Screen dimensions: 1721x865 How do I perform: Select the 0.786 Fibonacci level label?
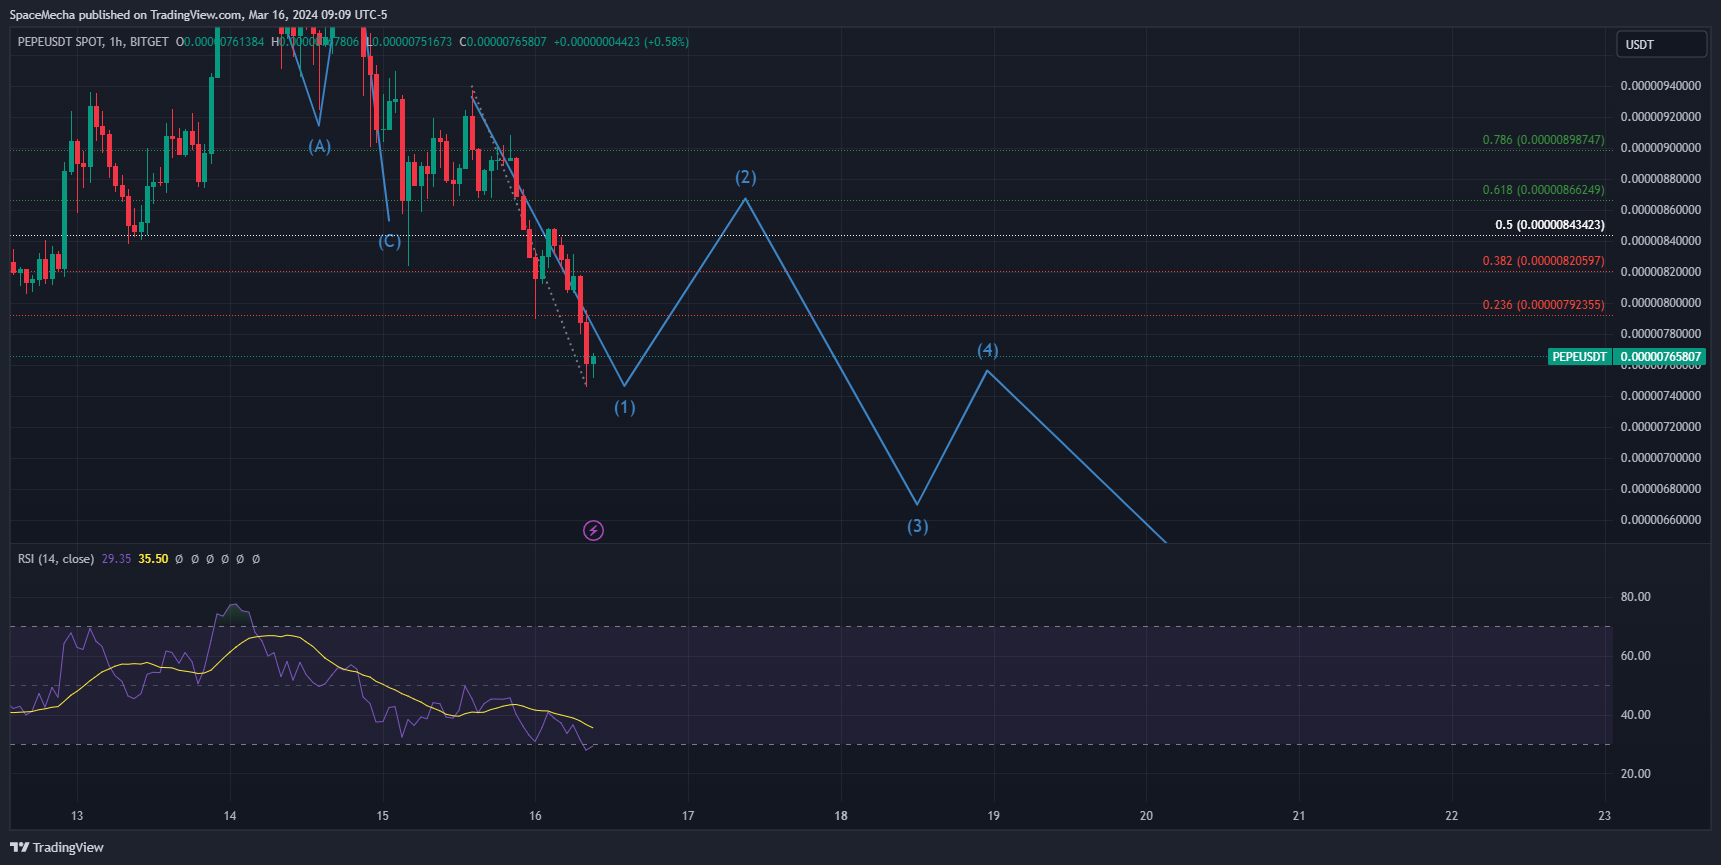1543,140
